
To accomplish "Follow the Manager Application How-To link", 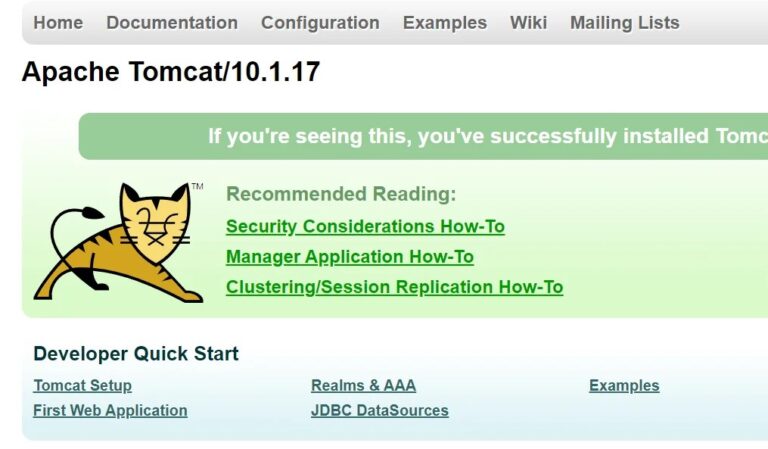I will click(x=350, y=257).
